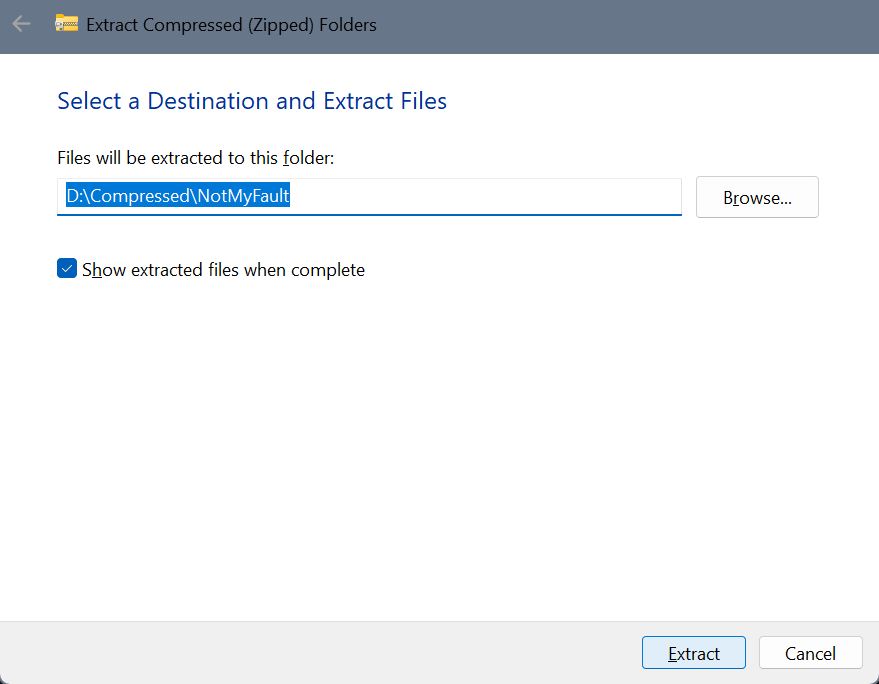Open the Browse... folder picker

tap(757, 197)
